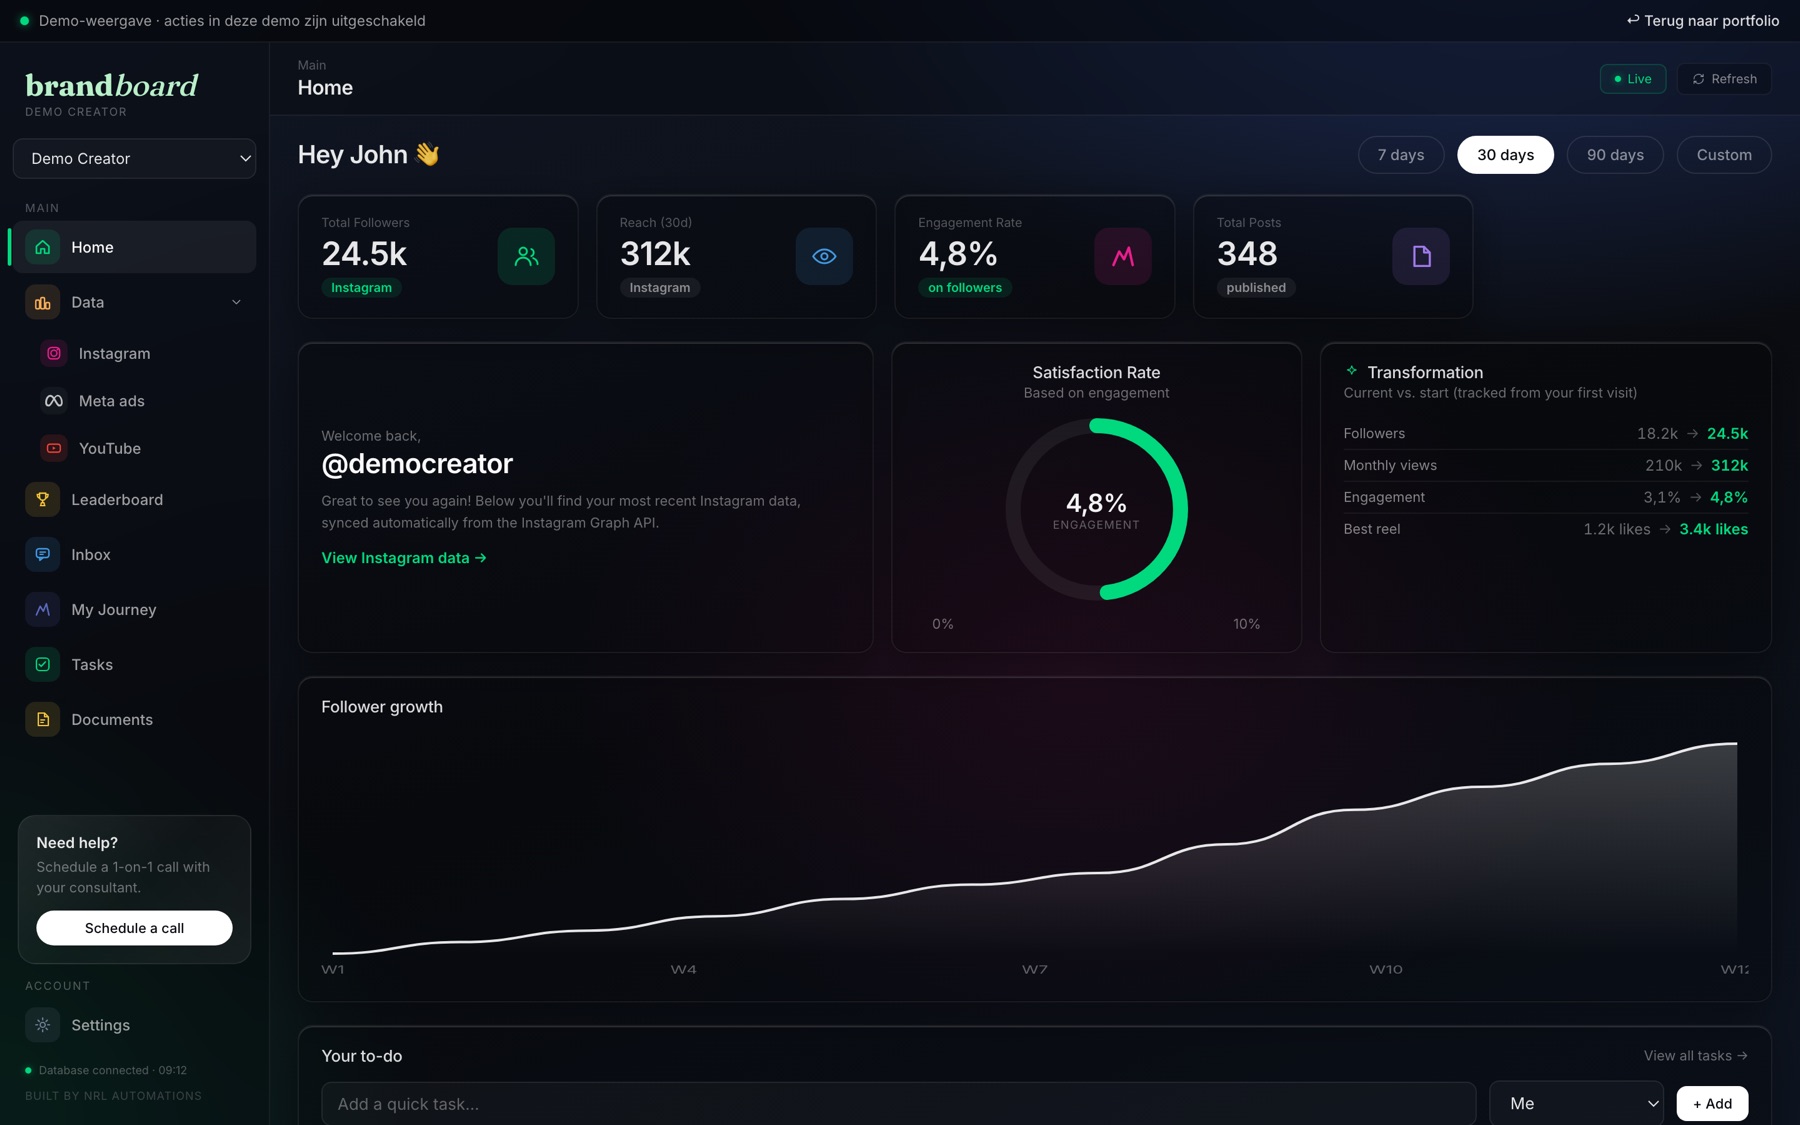1800x1125 pixels.
Task: Click the My Journey icon
Action: pyautogui.click(x=43, y=609)
